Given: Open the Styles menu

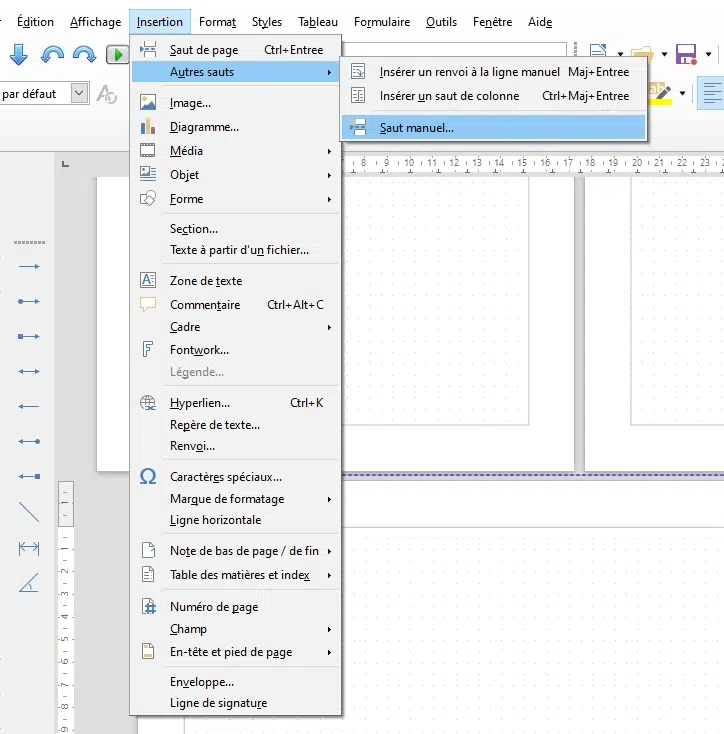Looking at the screenshot, I should pyautogui.click(x=267, y=22).
